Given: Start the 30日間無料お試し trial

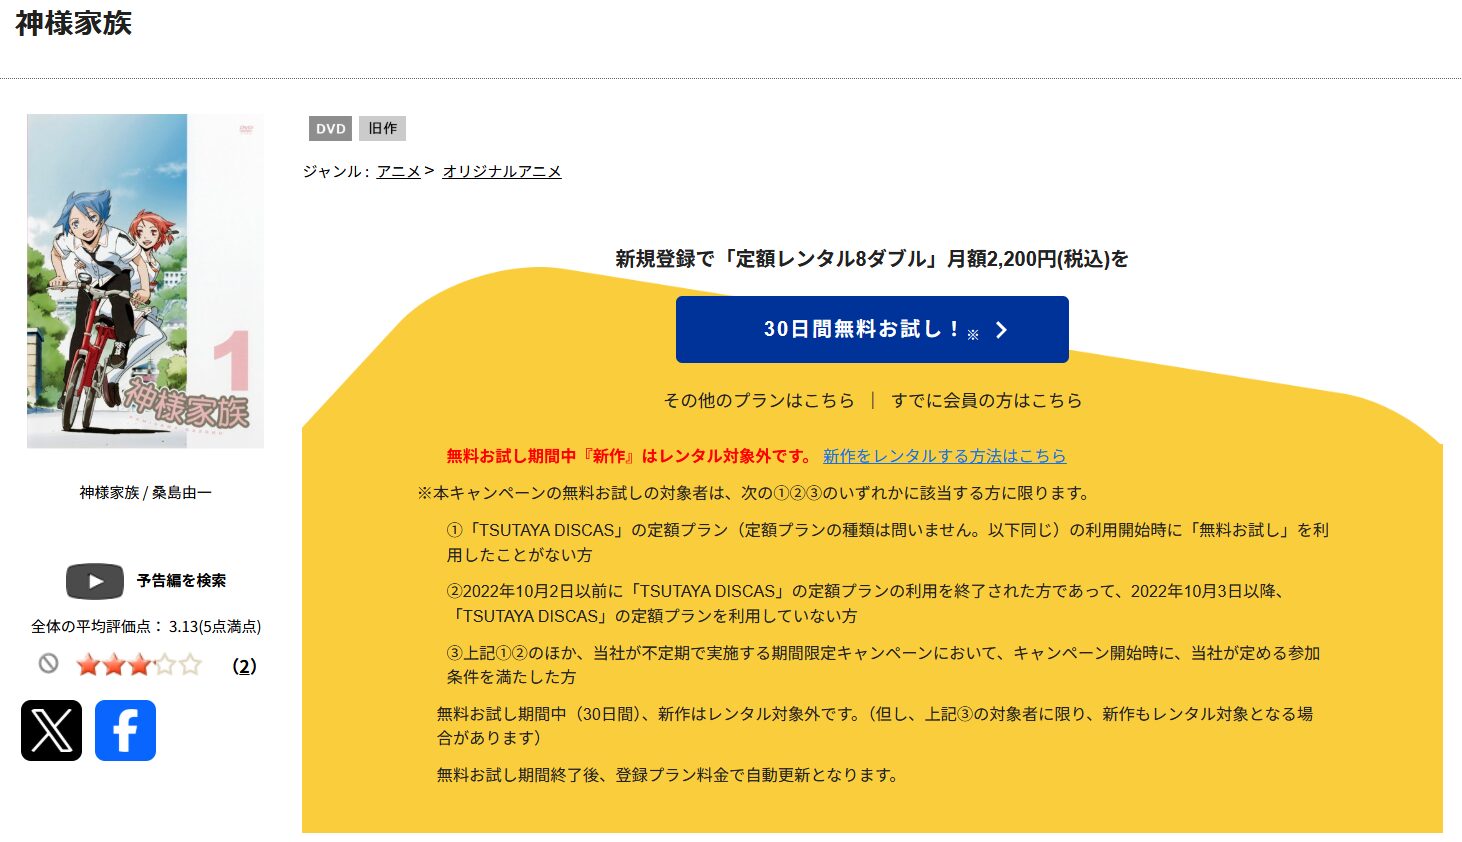Looking at the screenshot, I should 872,329.
